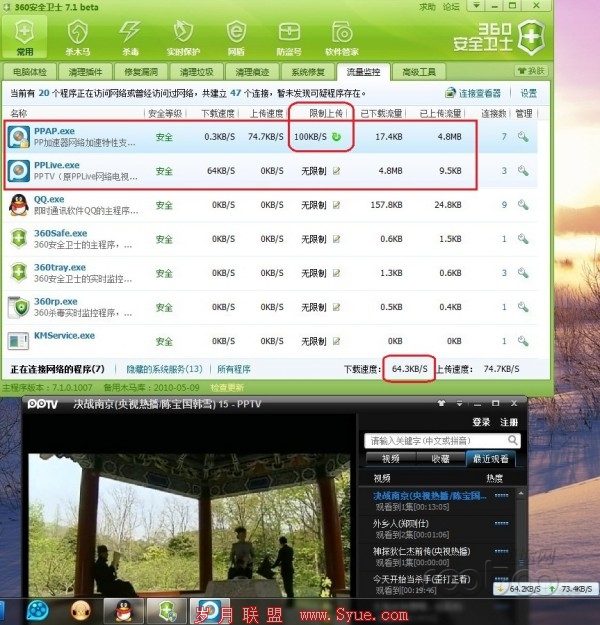The image size is (600, 625).
Task: Select the PPAP.exe process name
Action: [x=54, y=131]
